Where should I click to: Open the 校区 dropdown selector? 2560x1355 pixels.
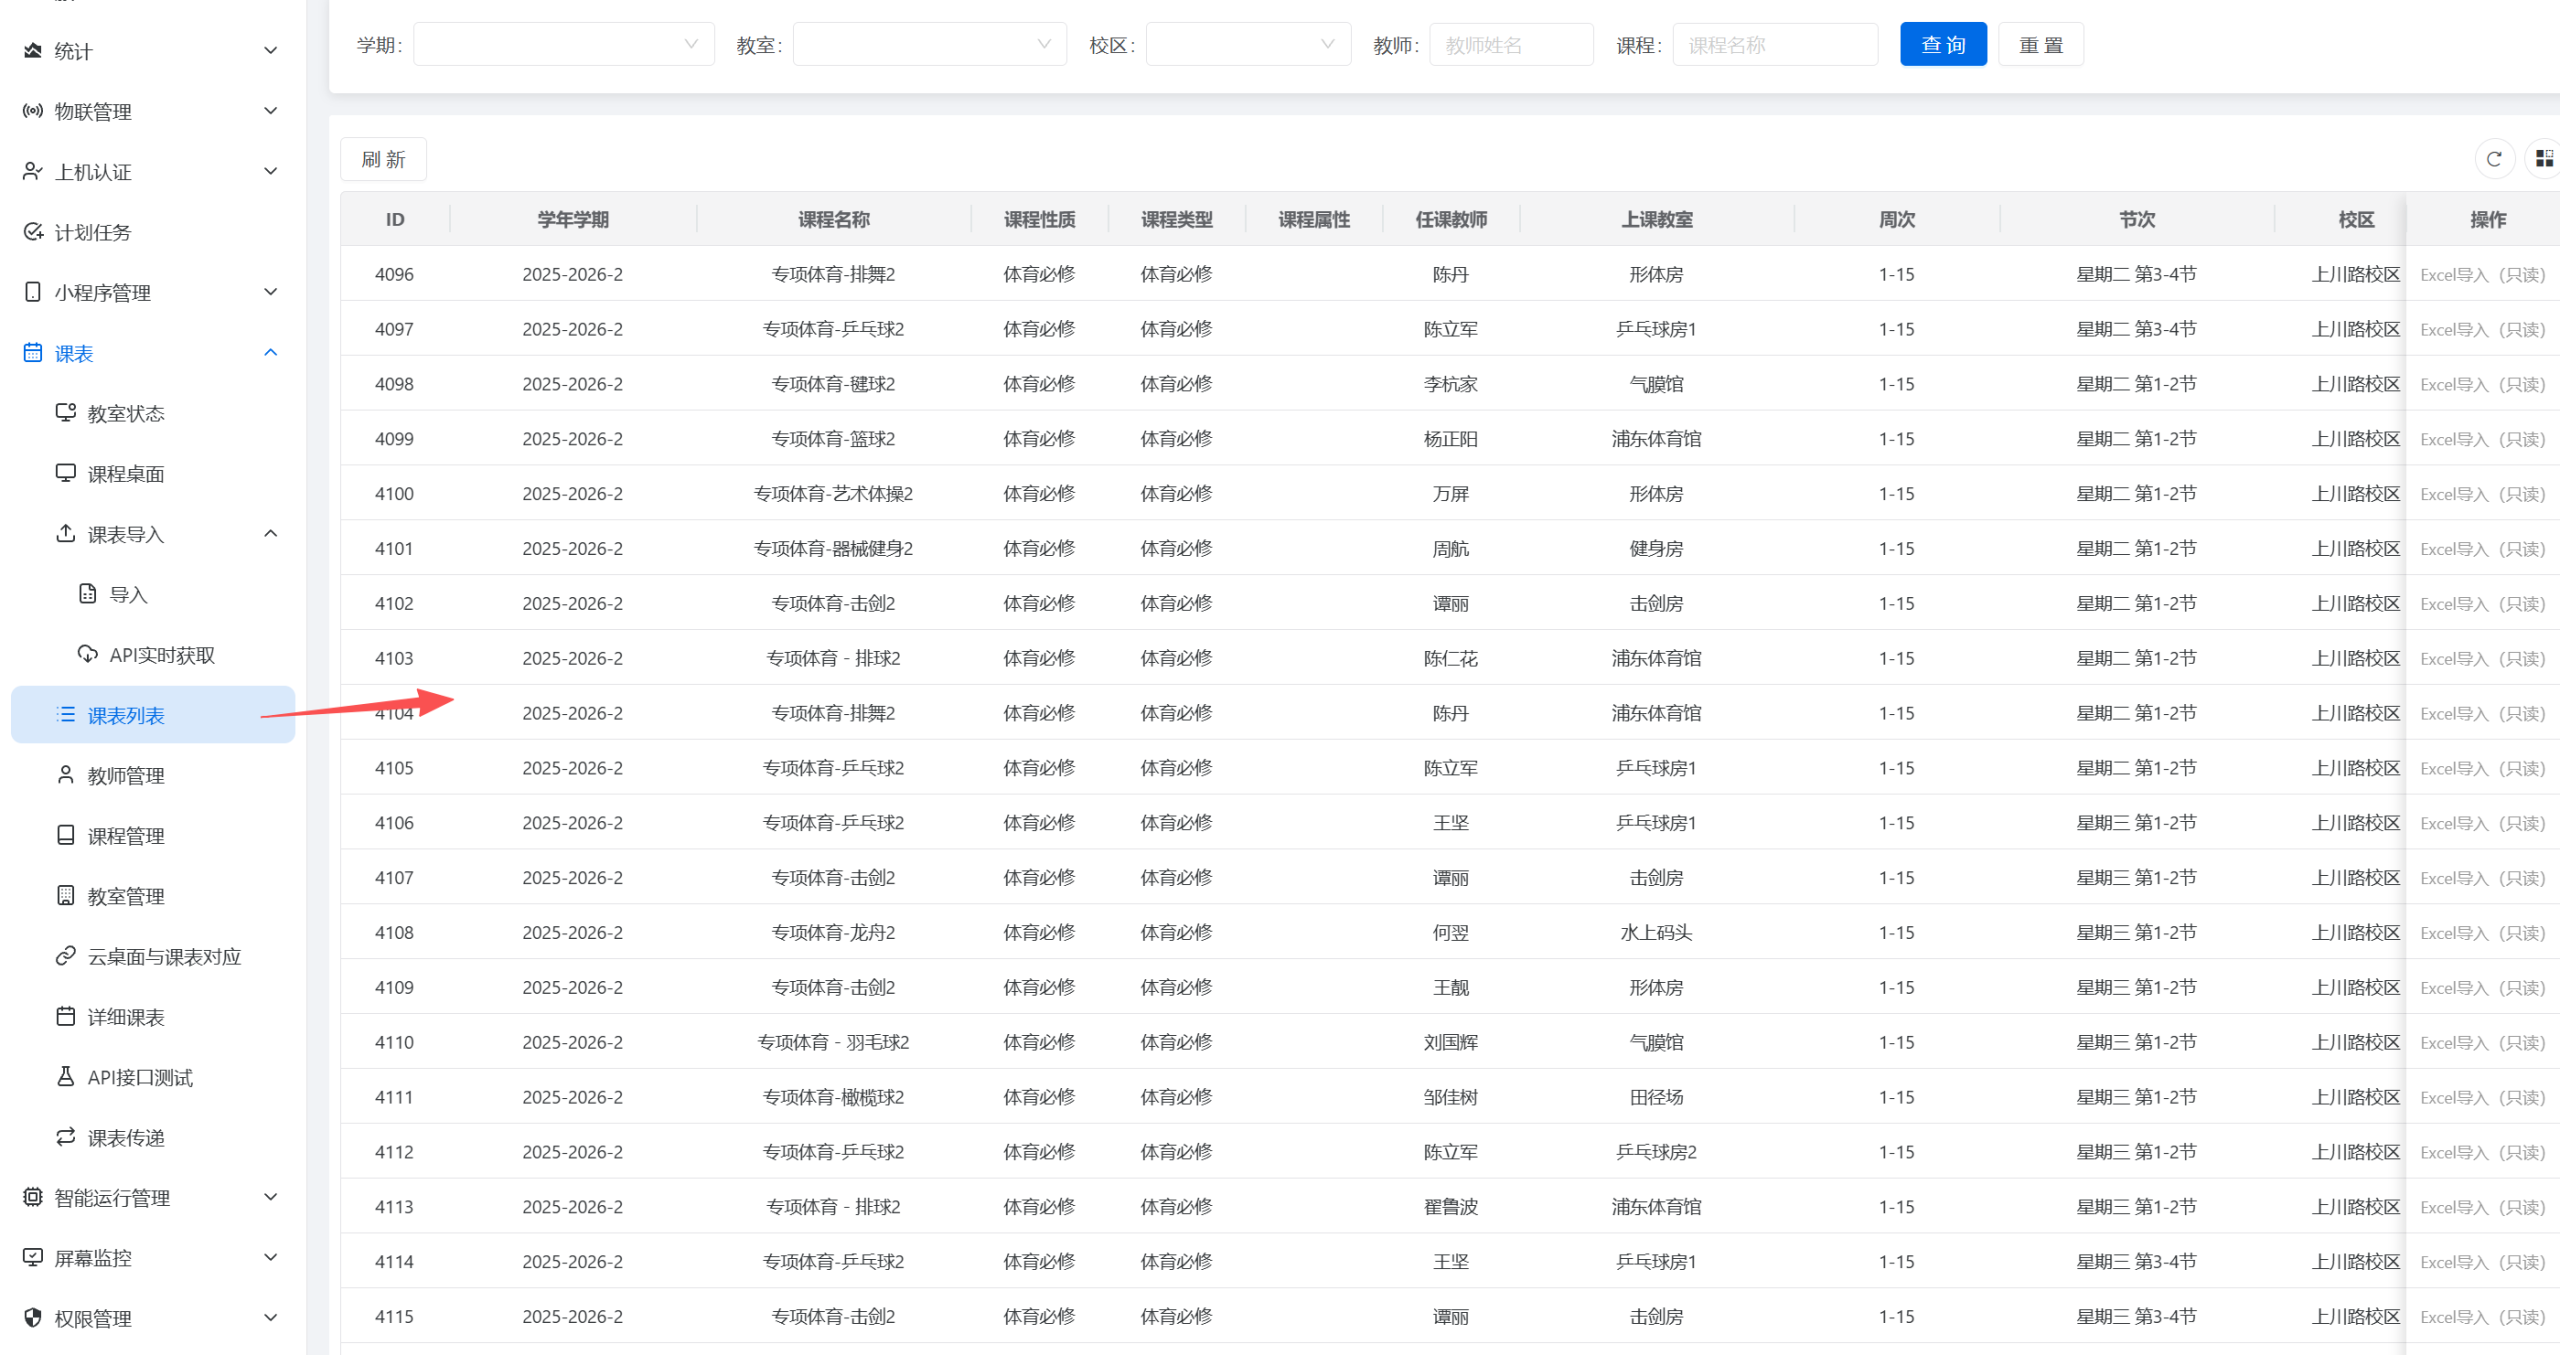1247,45
